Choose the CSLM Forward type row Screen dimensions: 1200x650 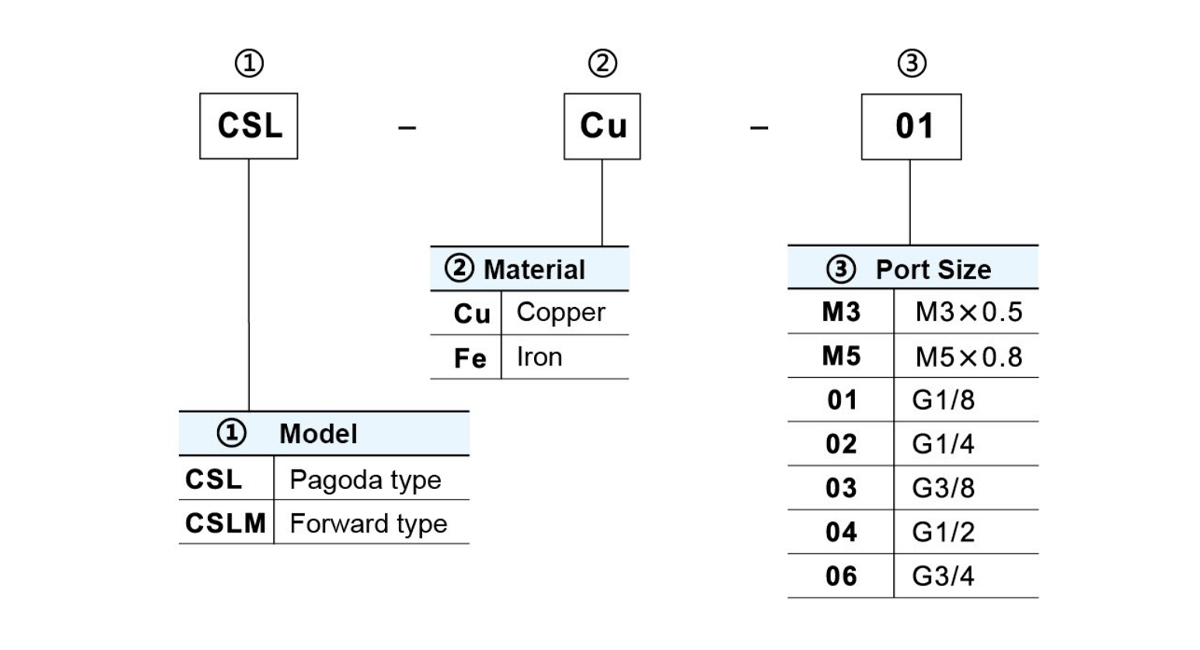coord(324,523)
